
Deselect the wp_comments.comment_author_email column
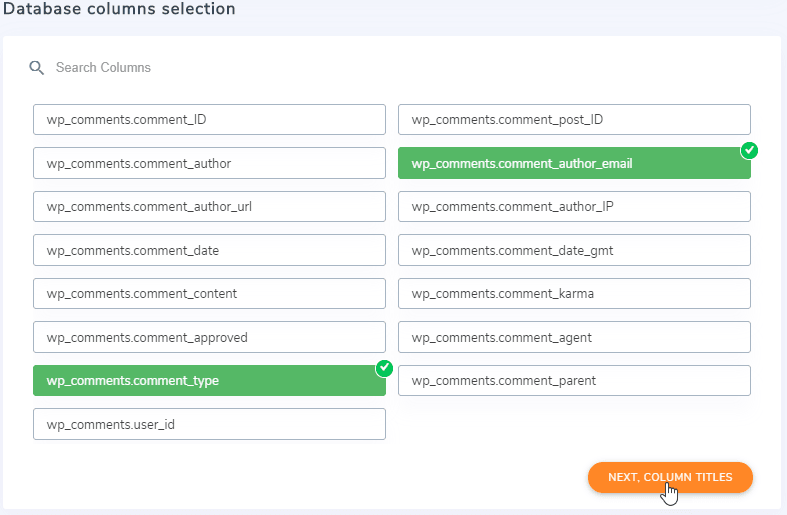coord(574,164)
